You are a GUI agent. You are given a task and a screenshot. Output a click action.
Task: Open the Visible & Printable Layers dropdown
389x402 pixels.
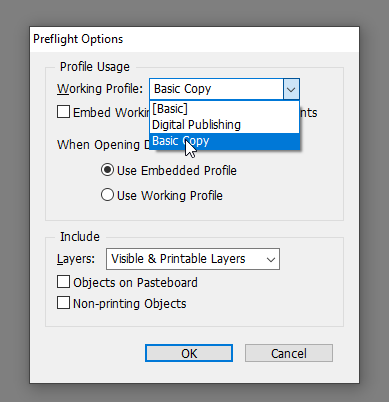pyautogui.click(x=193, y=259)
